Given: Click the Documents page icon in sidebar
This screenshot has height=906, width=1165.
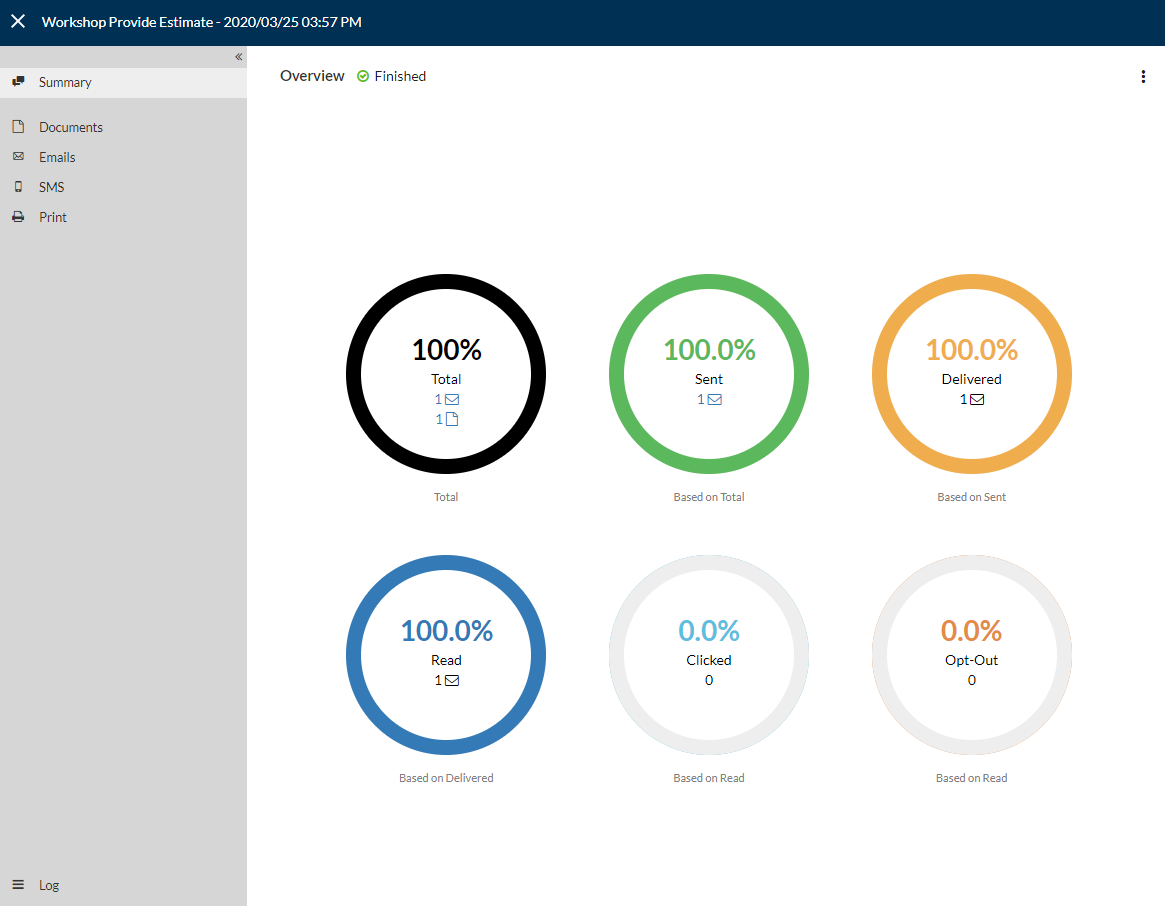Looking at the screenshot, I should pos(19,126).
